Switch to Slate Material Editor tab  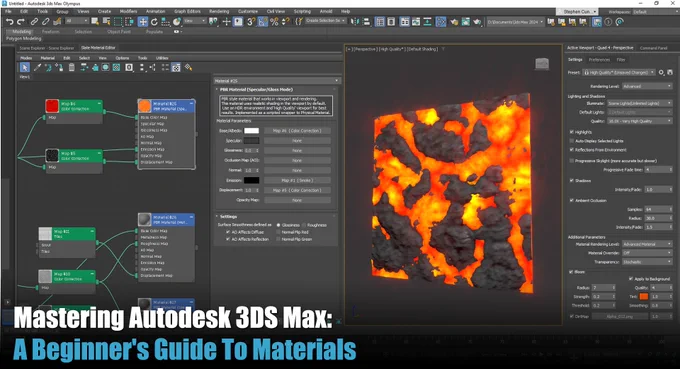click(98, 48)
